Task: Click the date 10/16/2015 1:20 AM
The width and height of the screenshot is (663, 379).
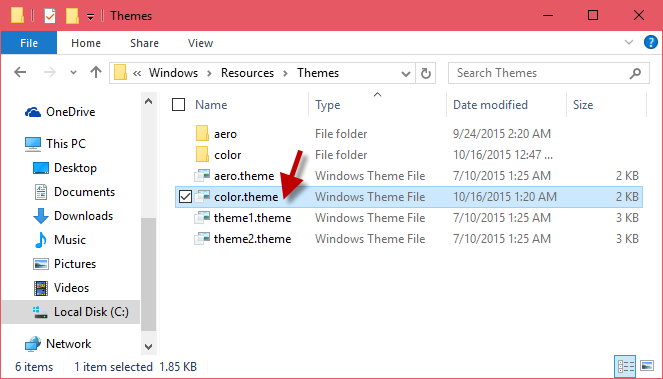Action: point(505,197)
